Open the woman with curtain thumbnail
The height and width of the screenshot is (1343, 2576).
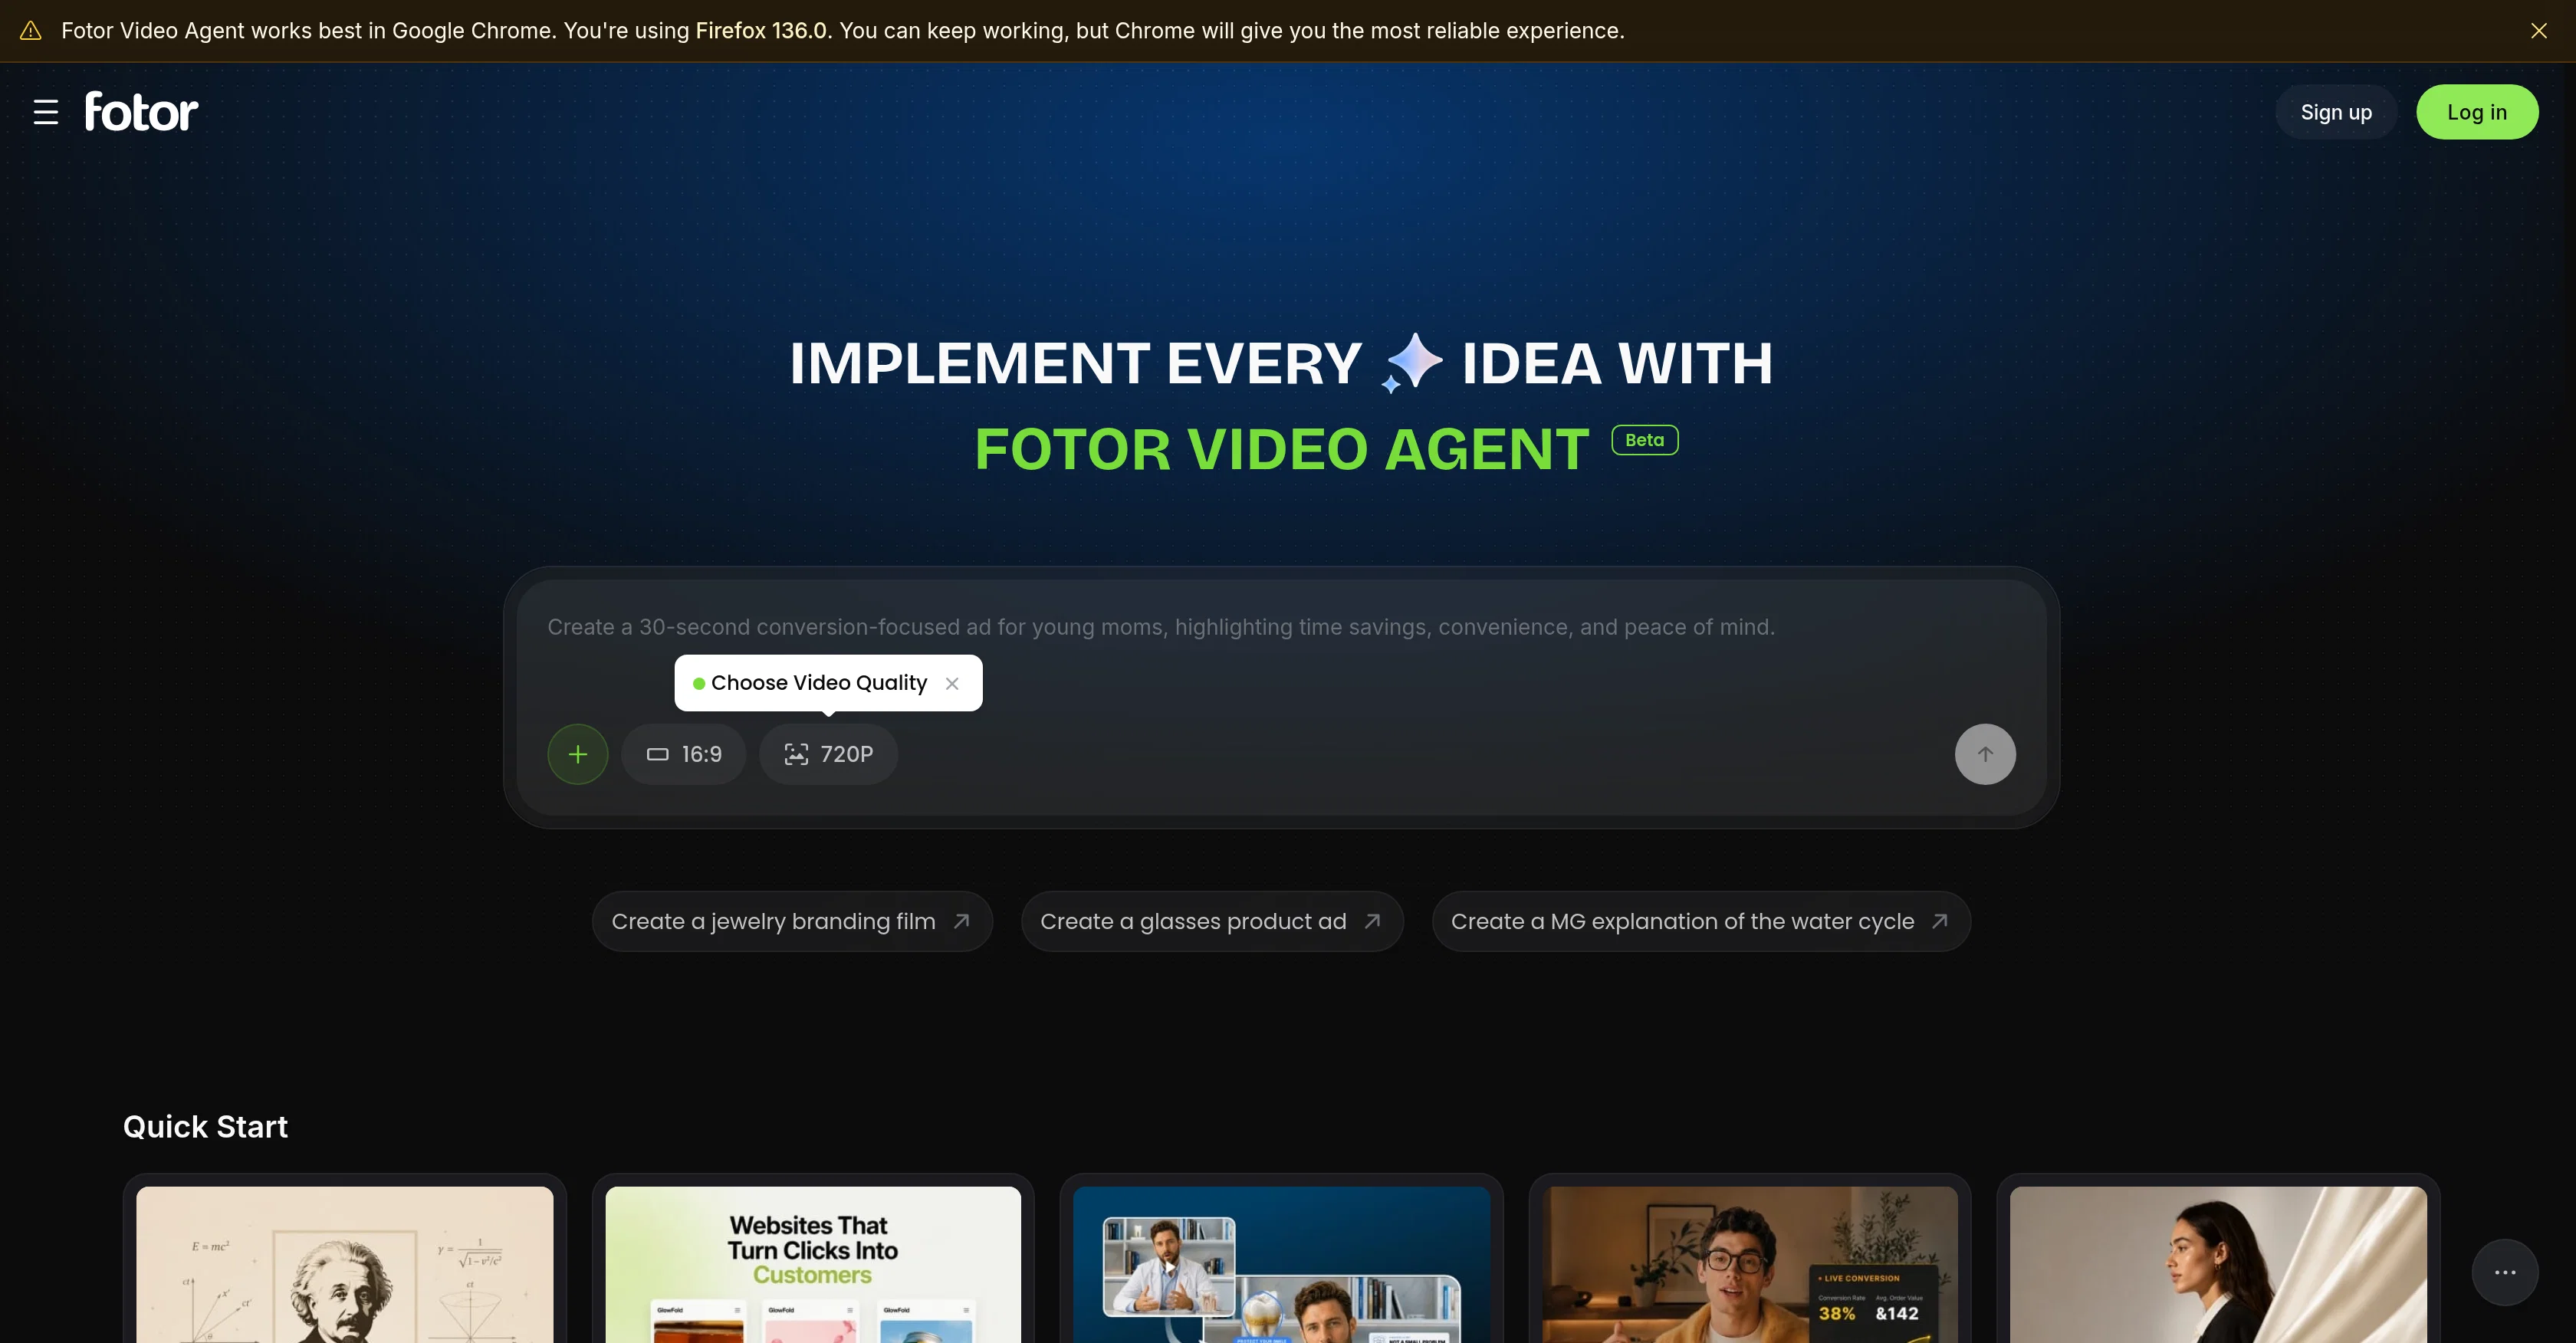[x=2218, y=1265]
